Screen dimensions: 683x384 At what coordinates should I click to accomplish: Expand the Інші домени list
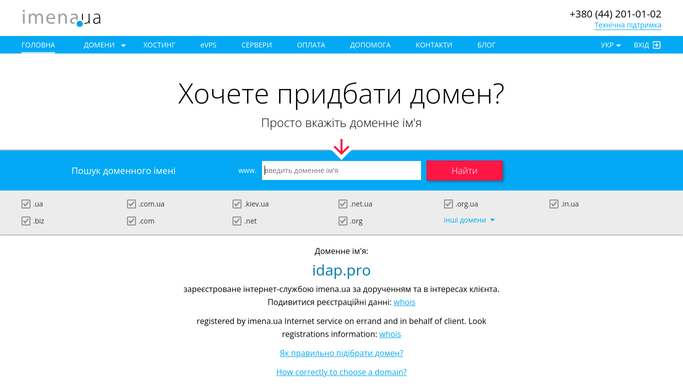[x=469, y=220]
